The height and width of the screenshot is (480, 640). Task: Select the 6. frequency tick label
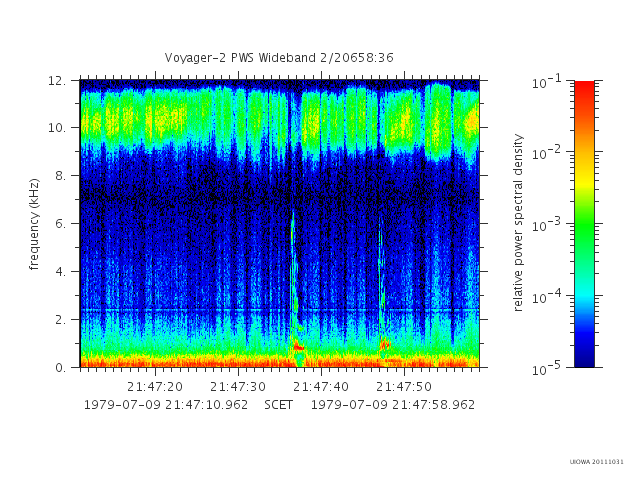coord(60,223)
